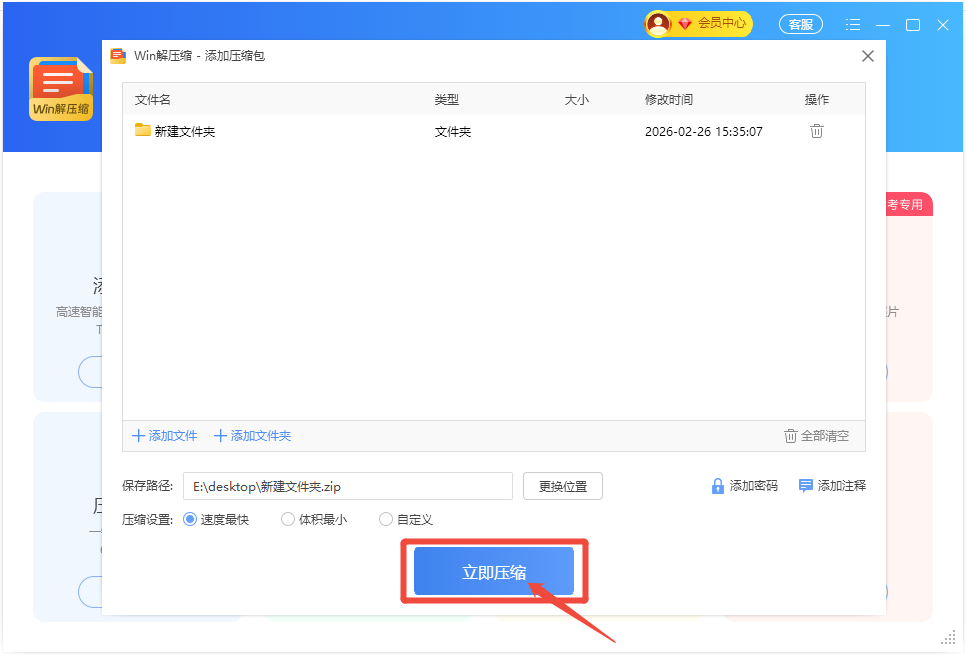Click the 新建文件夹 folder icon
The image size is (966, 655).
(x=143, y=131)
